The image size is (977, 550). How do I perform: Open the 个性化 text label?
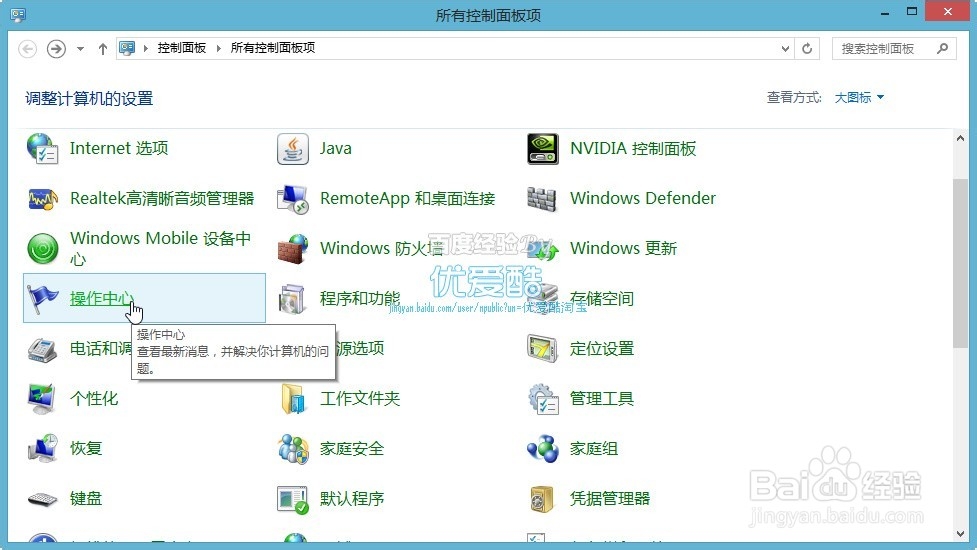93,399
